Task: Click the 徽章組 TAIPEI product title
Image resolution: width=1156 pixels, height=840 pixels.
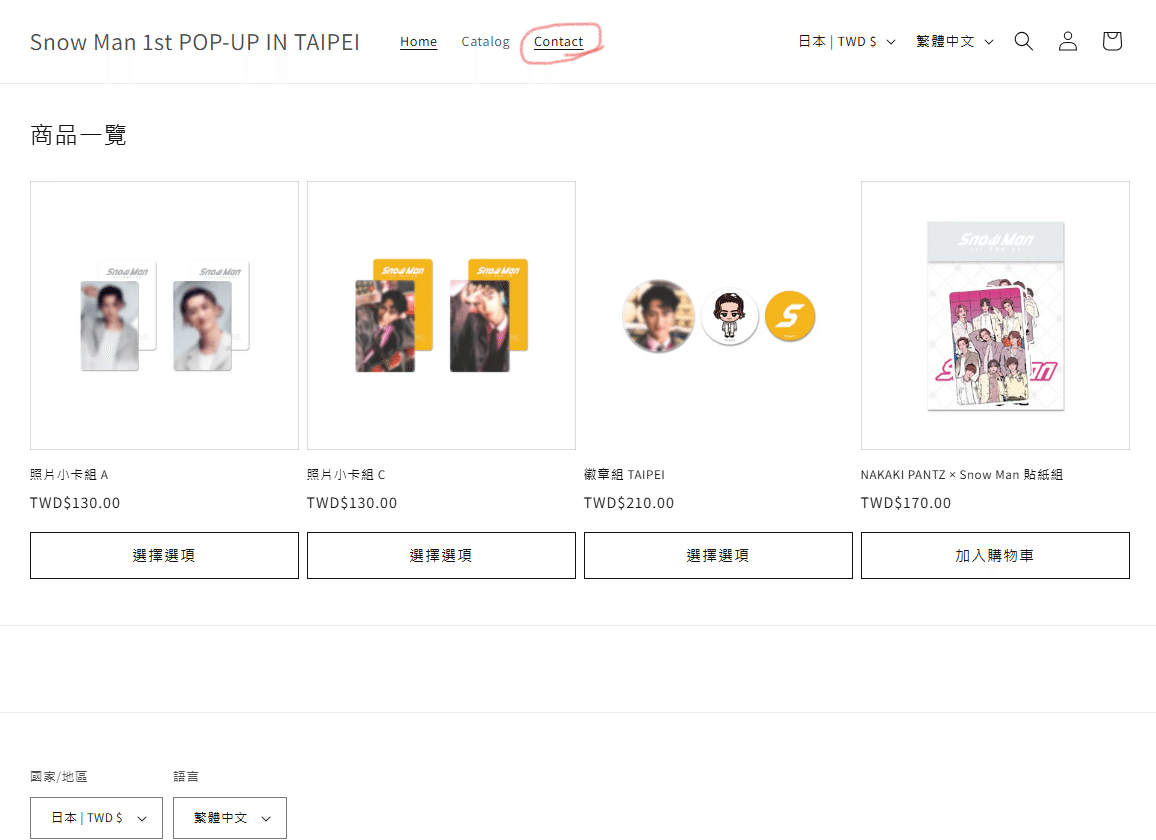Action: tap(624, 474)
